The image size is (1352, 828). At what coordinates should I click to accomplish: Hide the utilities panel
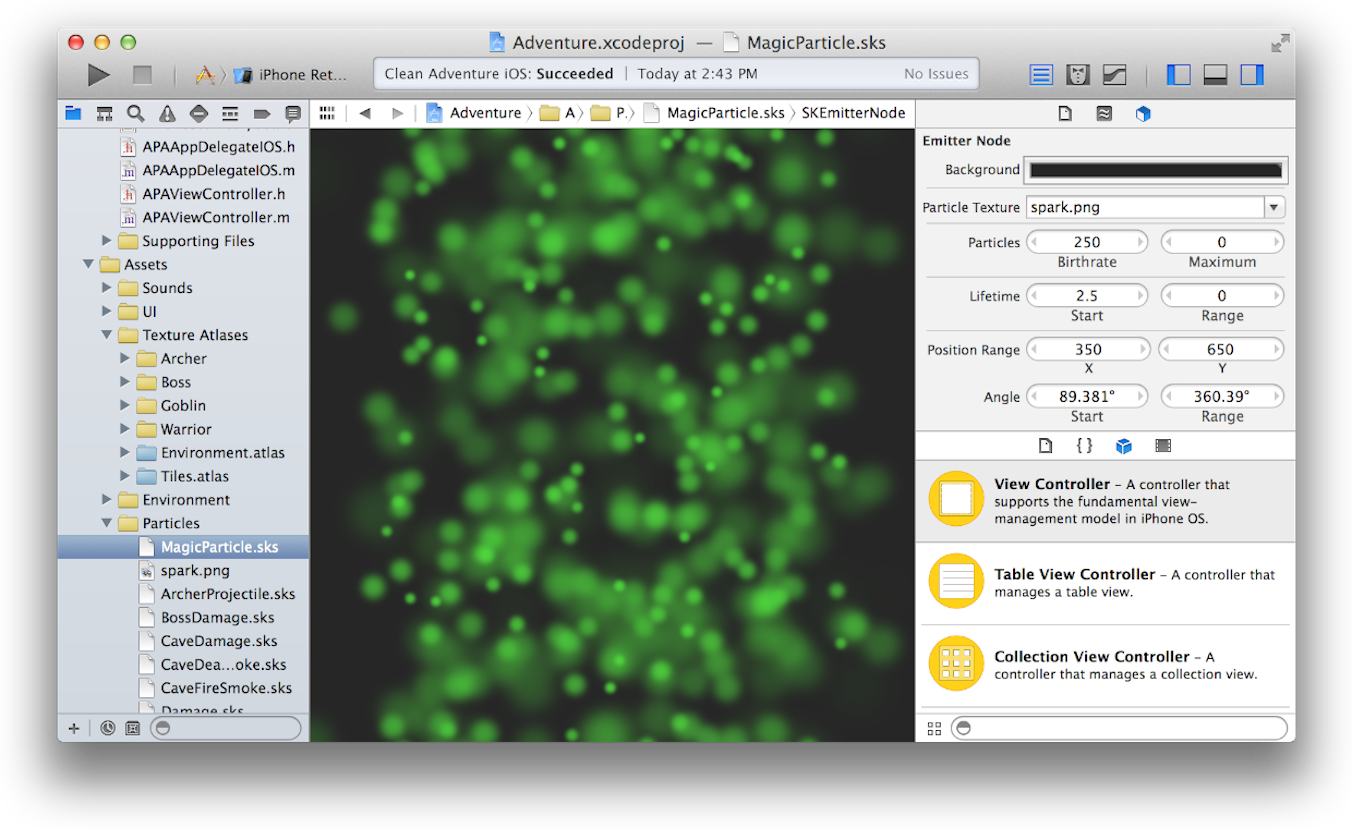pyautogui.click(x=1251, y=74)
